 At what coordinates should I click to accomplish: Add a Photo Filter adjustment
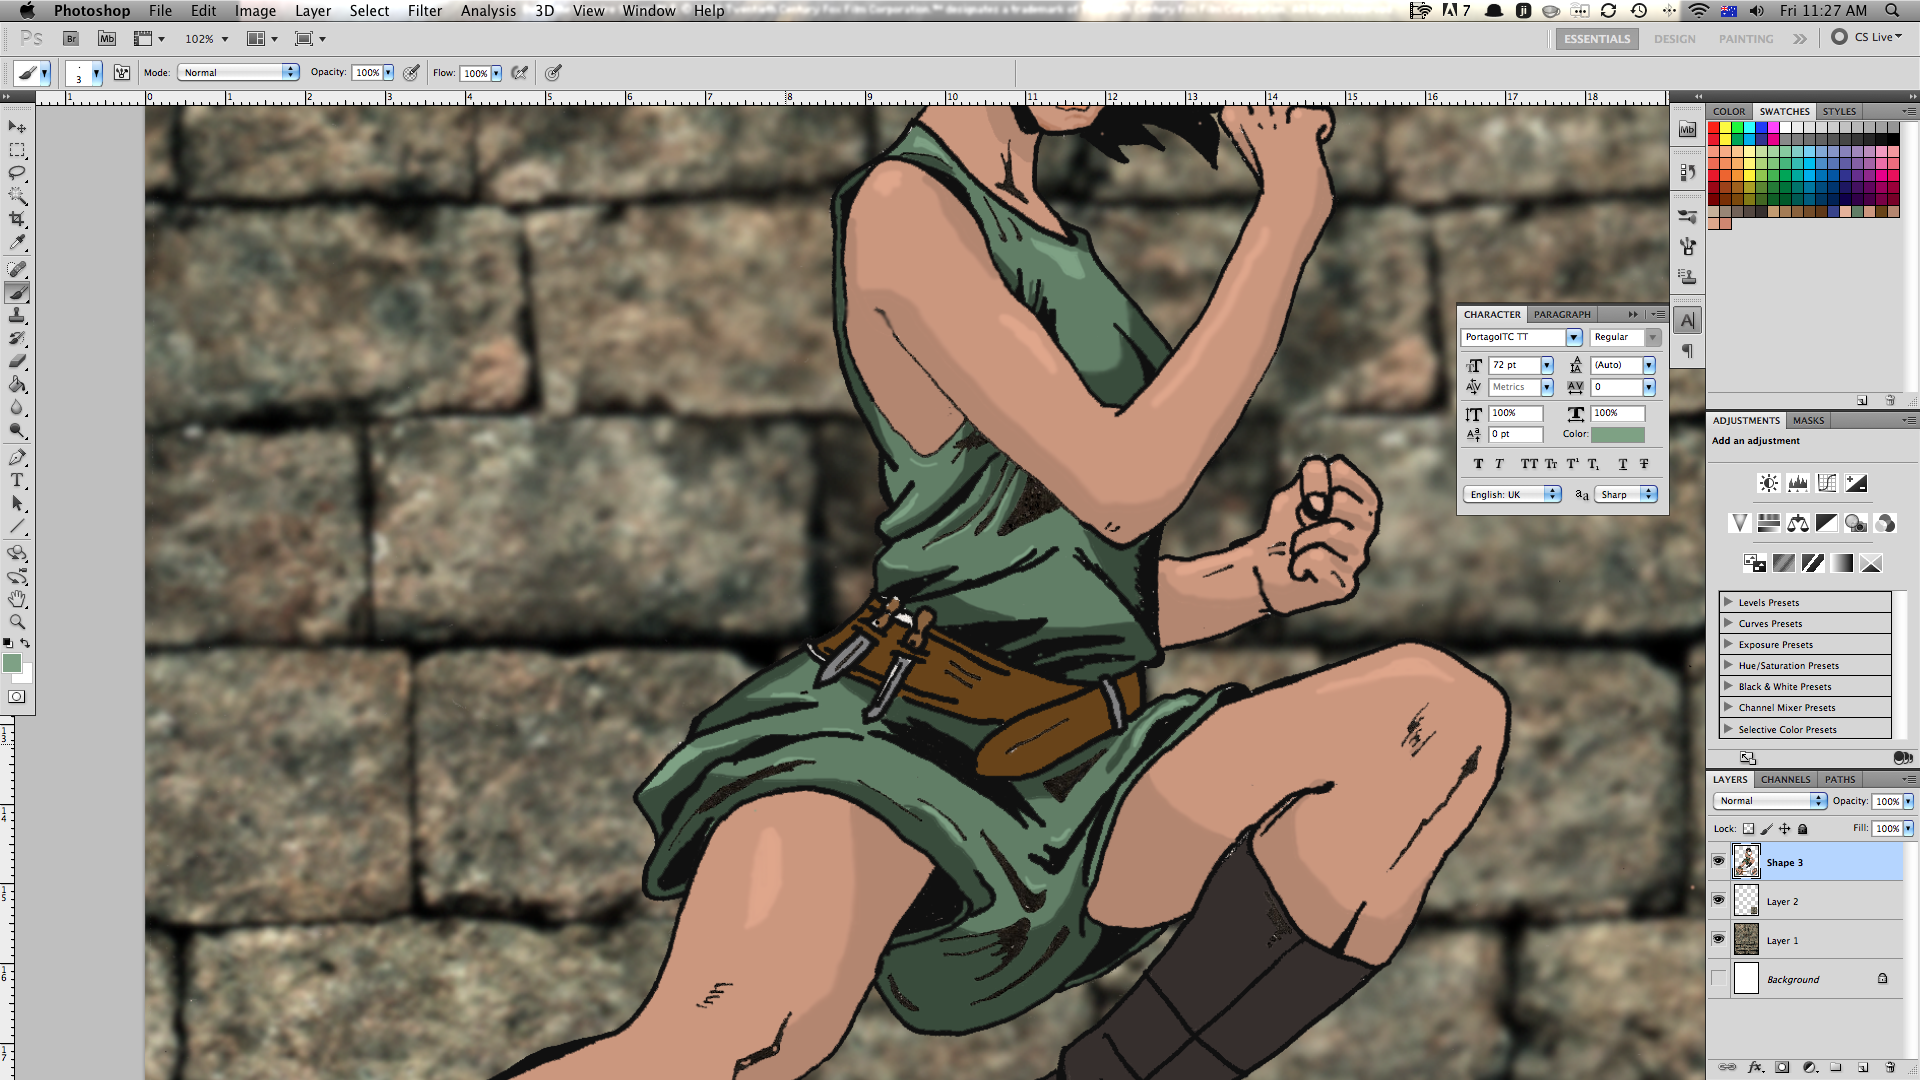(x=1856, y=523)
